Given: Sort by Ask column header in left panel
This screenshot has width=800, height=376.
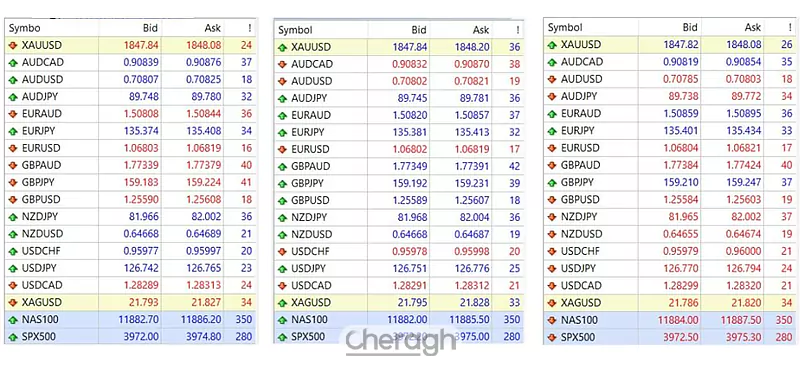Looking at the screenshot, I should click(213, 28).
